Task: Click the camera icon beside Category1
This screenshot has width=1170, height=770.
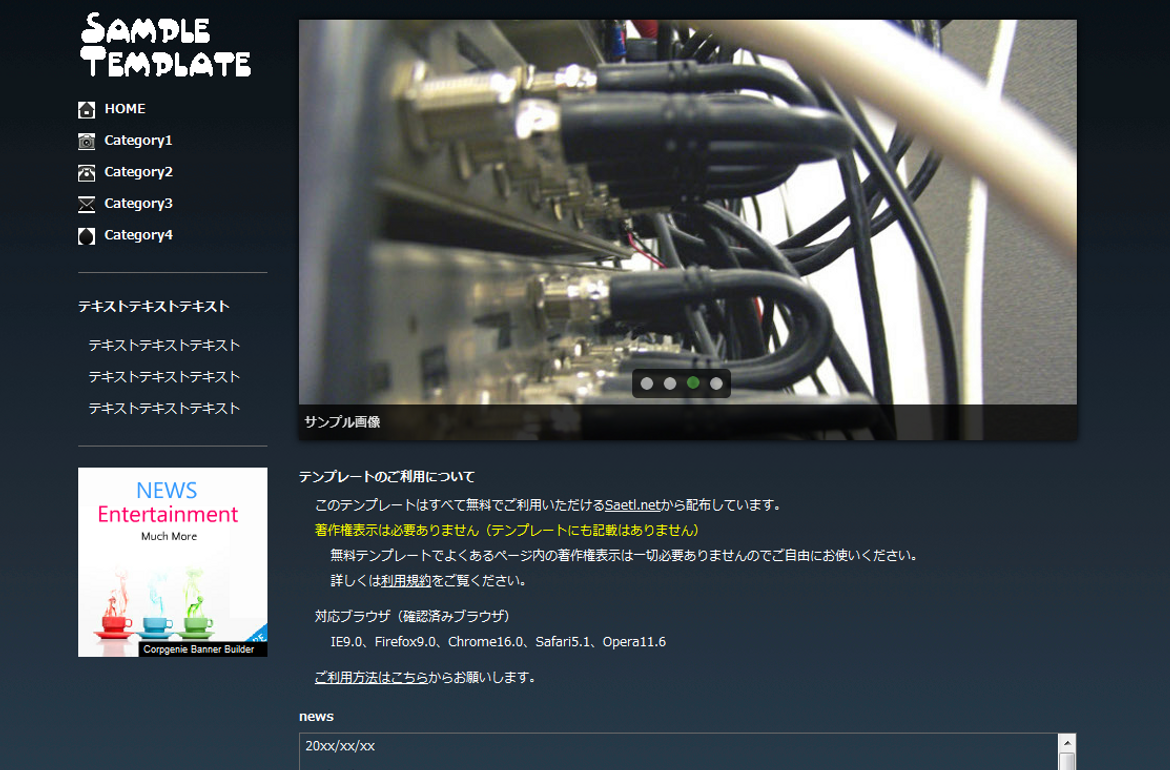Action: point(87,141)
